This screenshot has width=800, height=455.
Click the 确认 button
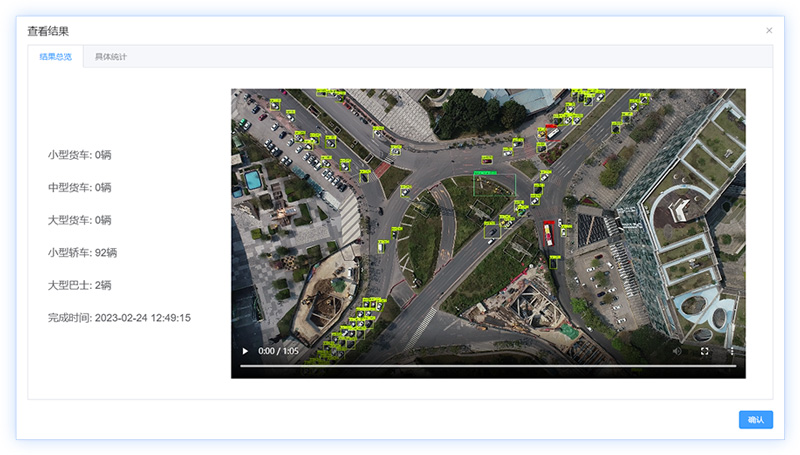point(756,420)
